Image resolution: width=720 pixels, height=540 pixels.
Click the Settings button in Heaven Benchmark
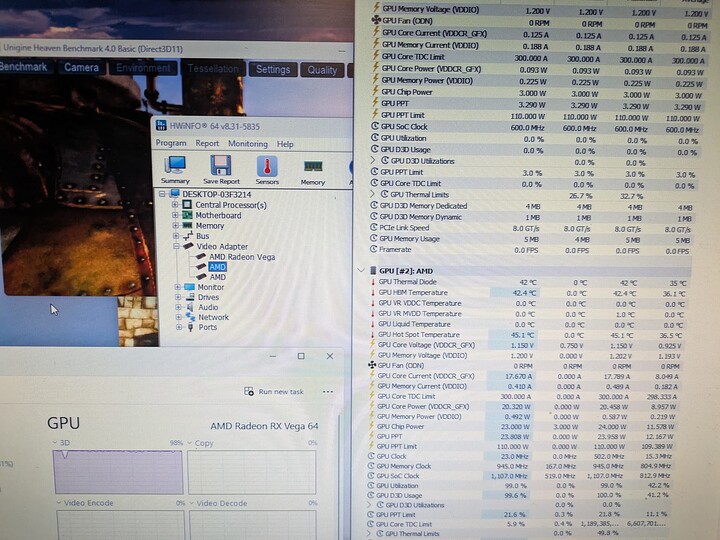coord(272,70)
